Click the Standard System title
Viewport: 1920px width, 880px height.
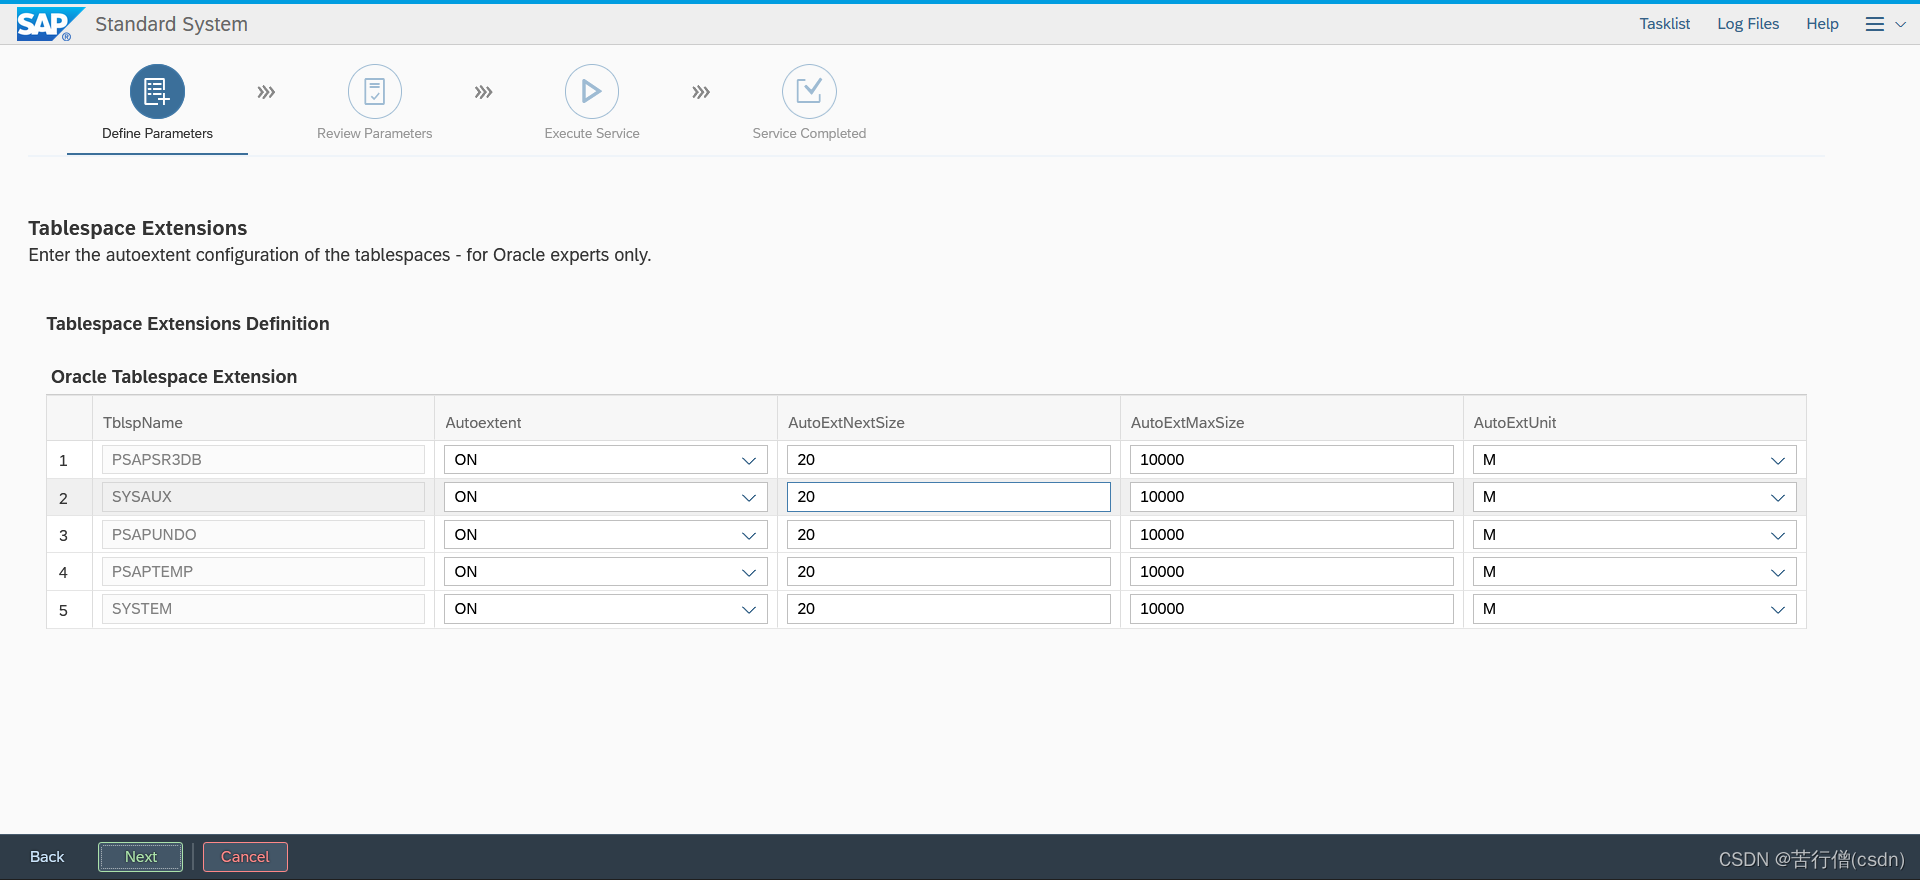(x=171, y=24)
